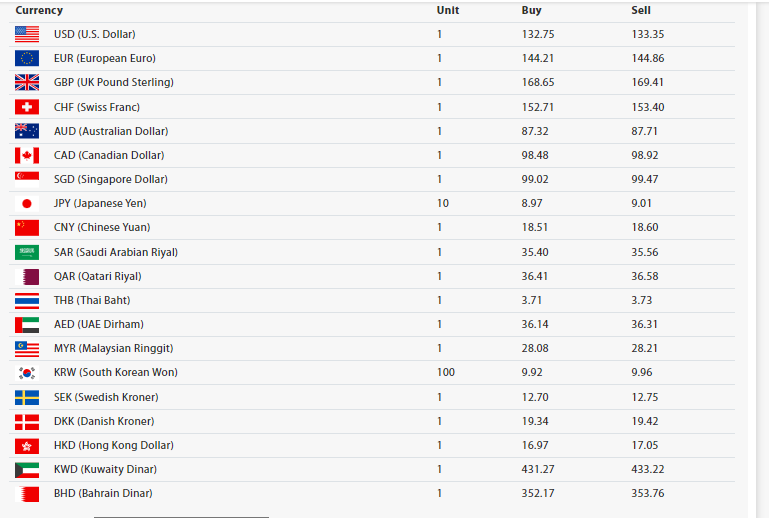Viewport: 769px width, 518px height.
Task: Click the Japanese flag icon
Action: point(27,203)
